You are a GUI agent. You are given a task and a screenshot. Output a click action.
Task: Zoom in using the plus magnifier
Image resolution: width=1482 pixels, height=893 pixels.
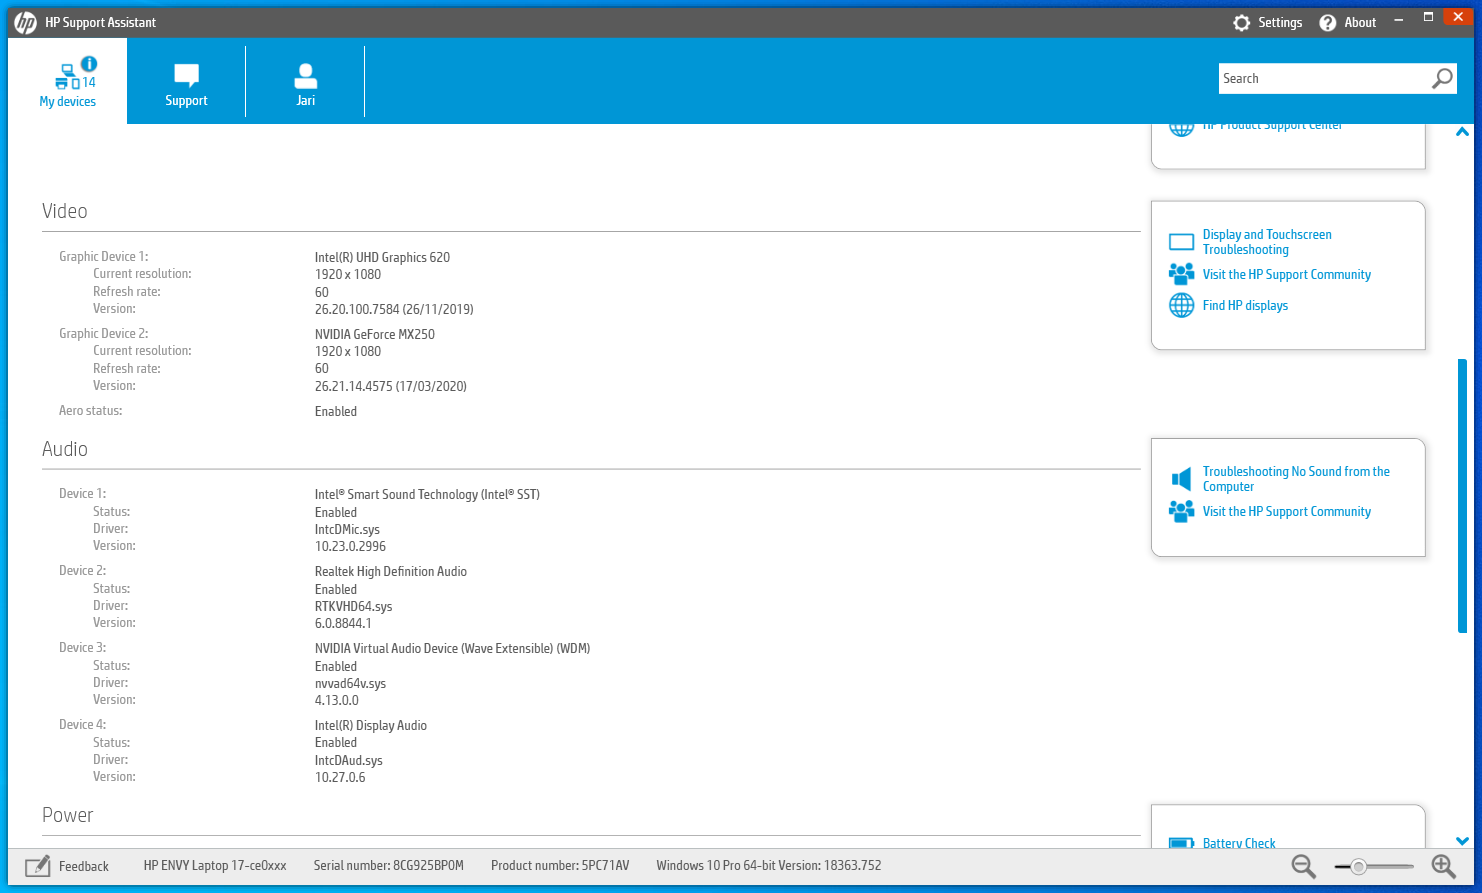[x=1443, y=866]
